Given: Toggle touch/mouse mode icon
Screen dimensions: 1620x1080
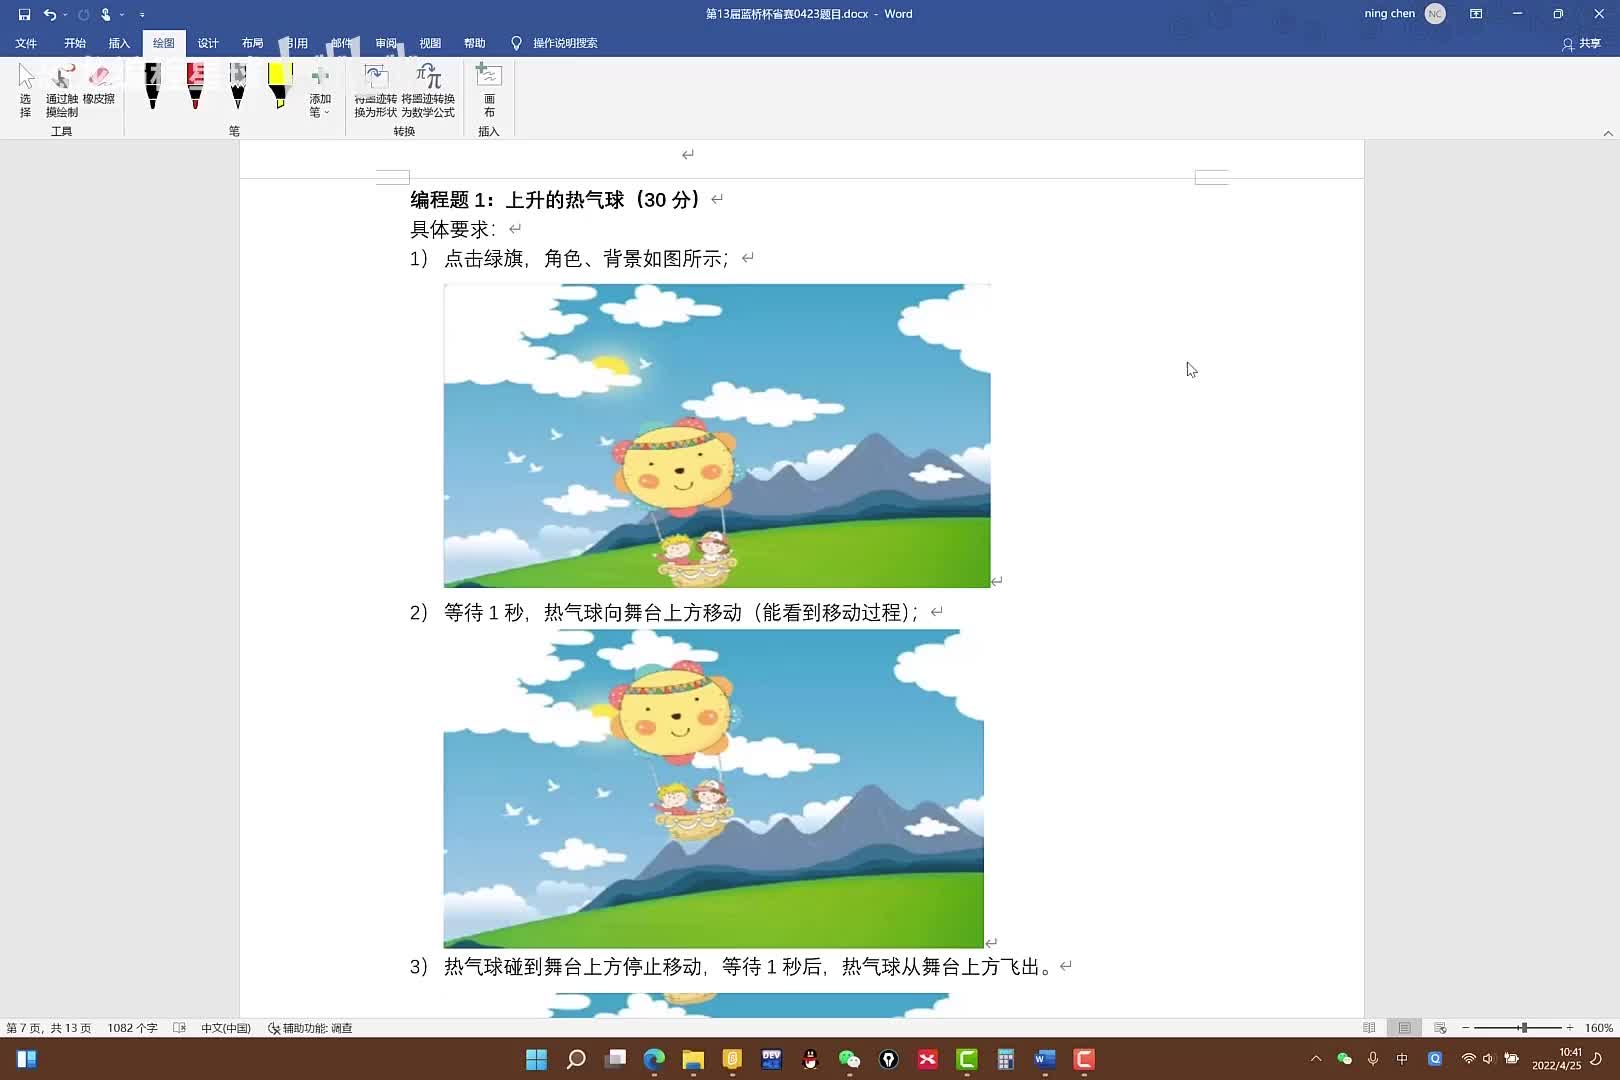Looking at the screenshot, I should pos(105,14).
